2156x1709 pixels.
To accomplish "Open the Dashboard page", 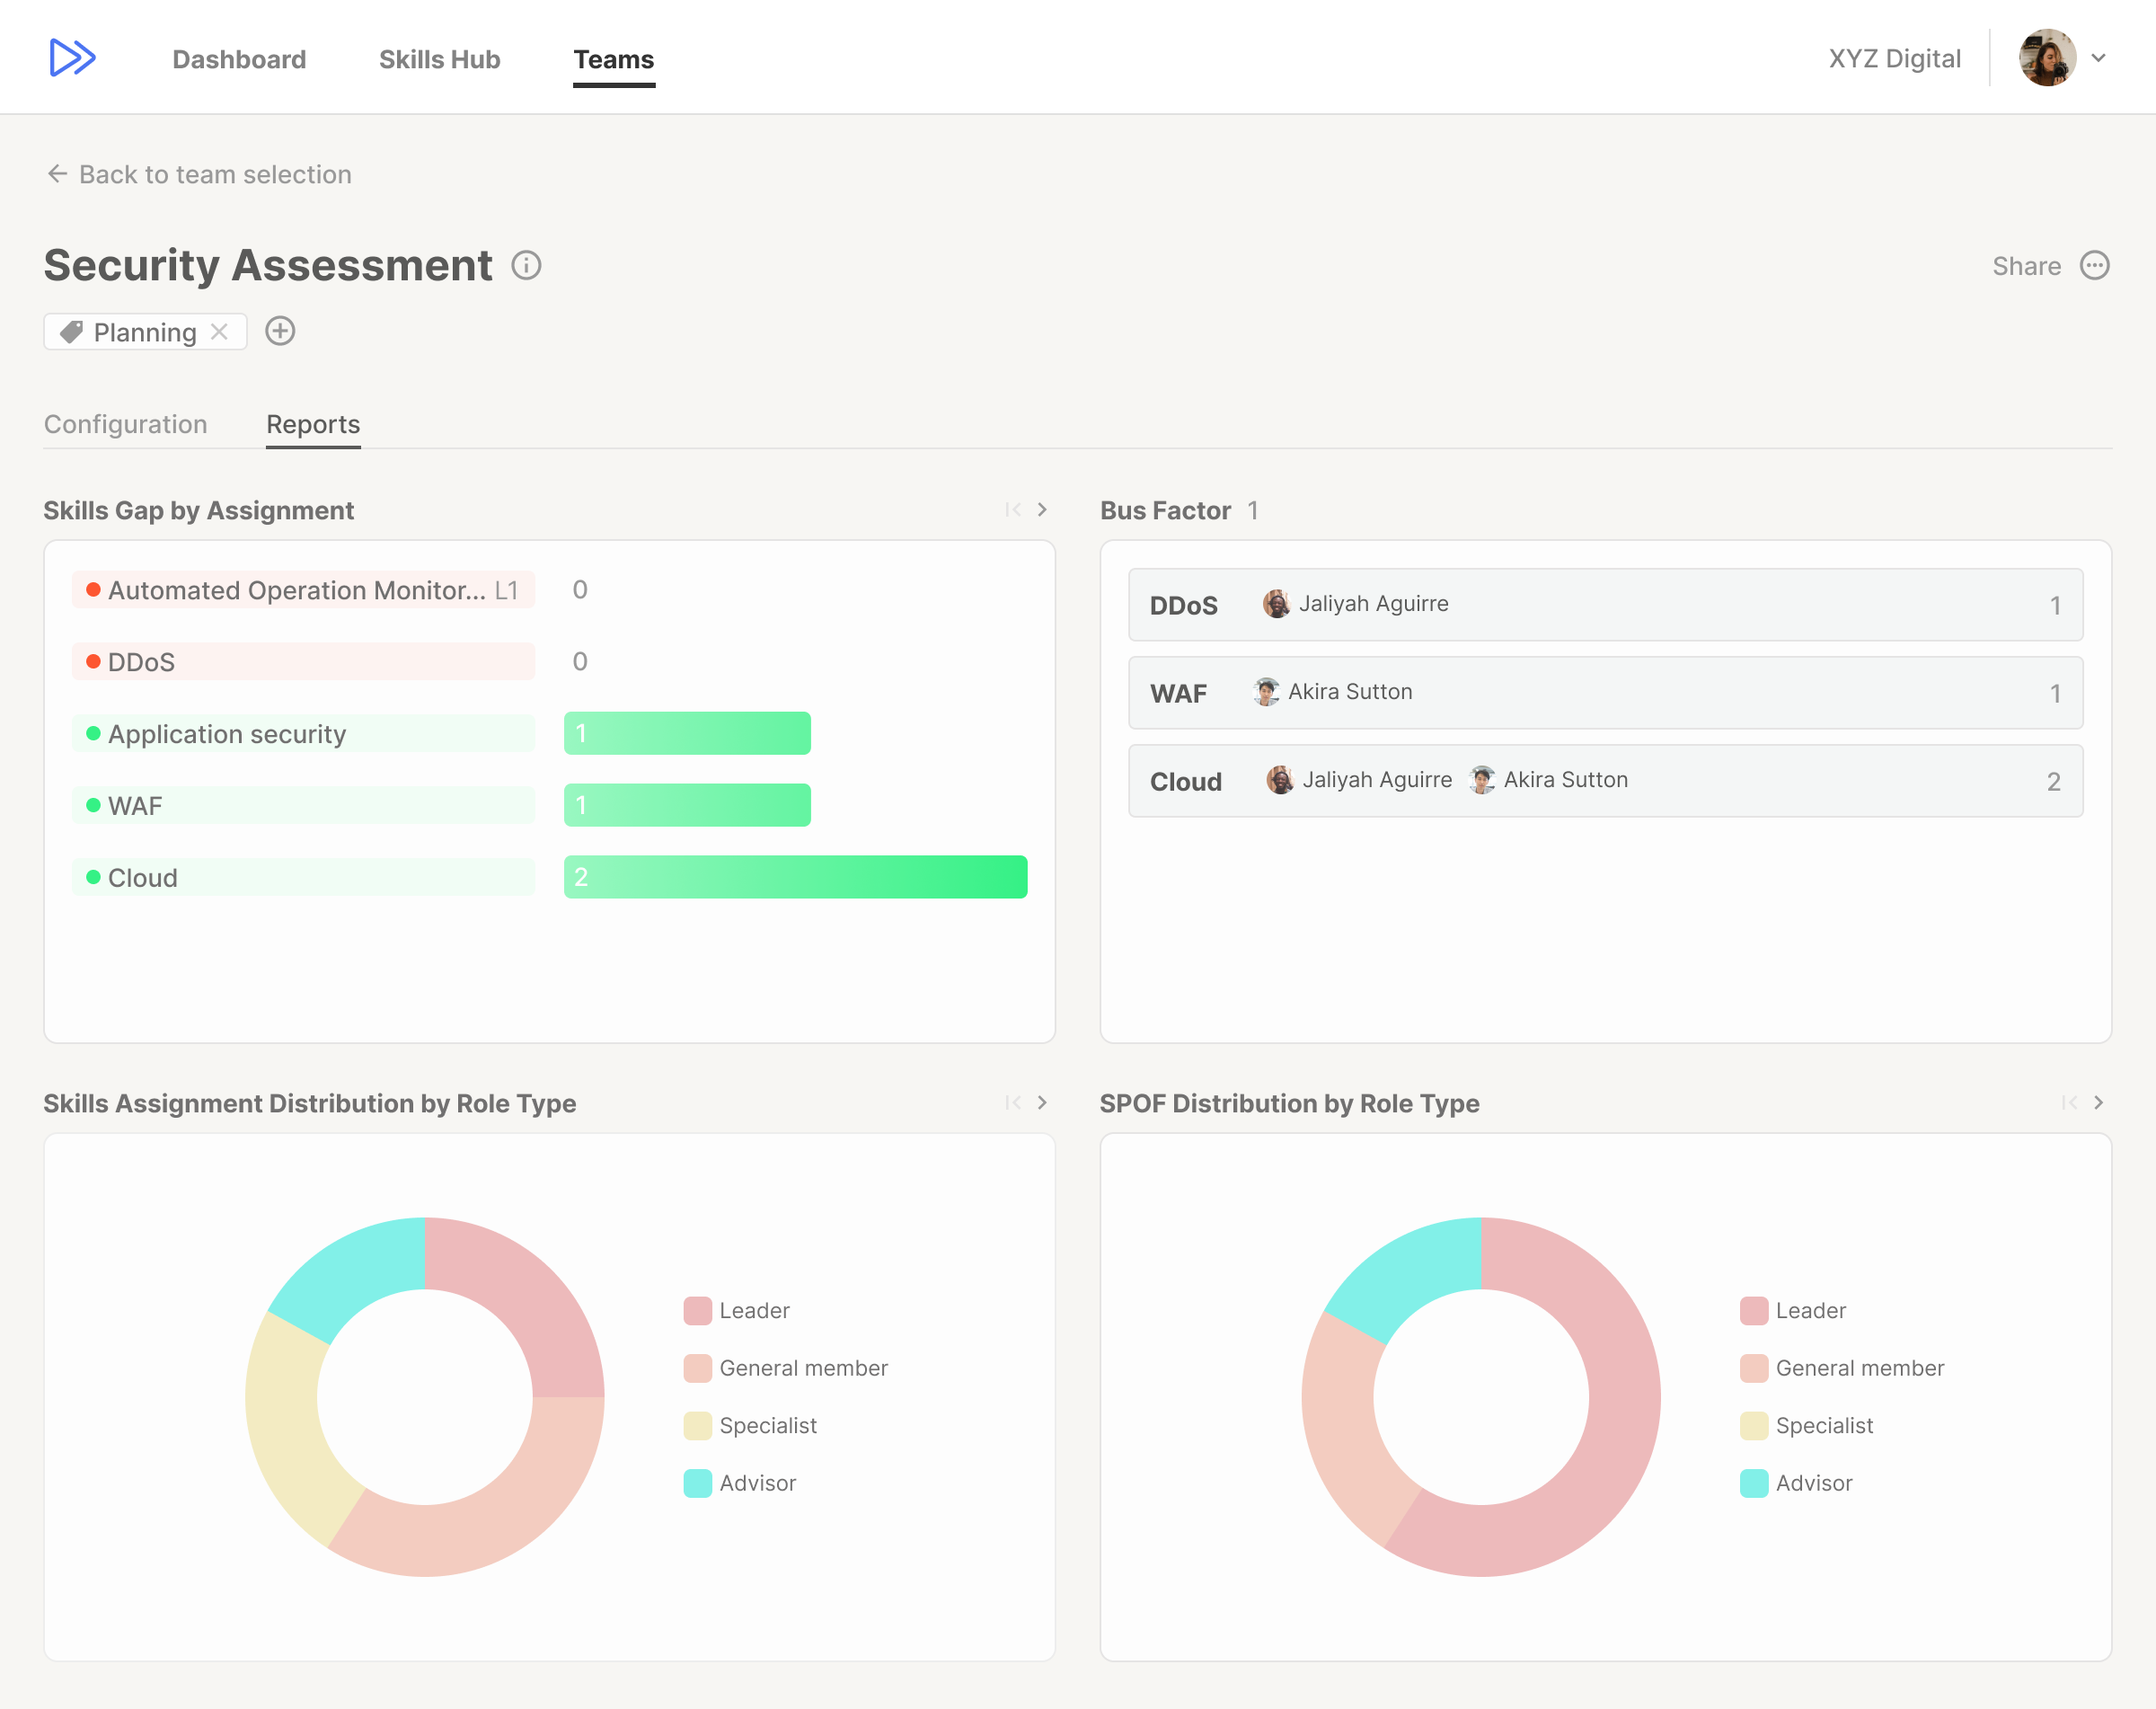I will point(239,59).
